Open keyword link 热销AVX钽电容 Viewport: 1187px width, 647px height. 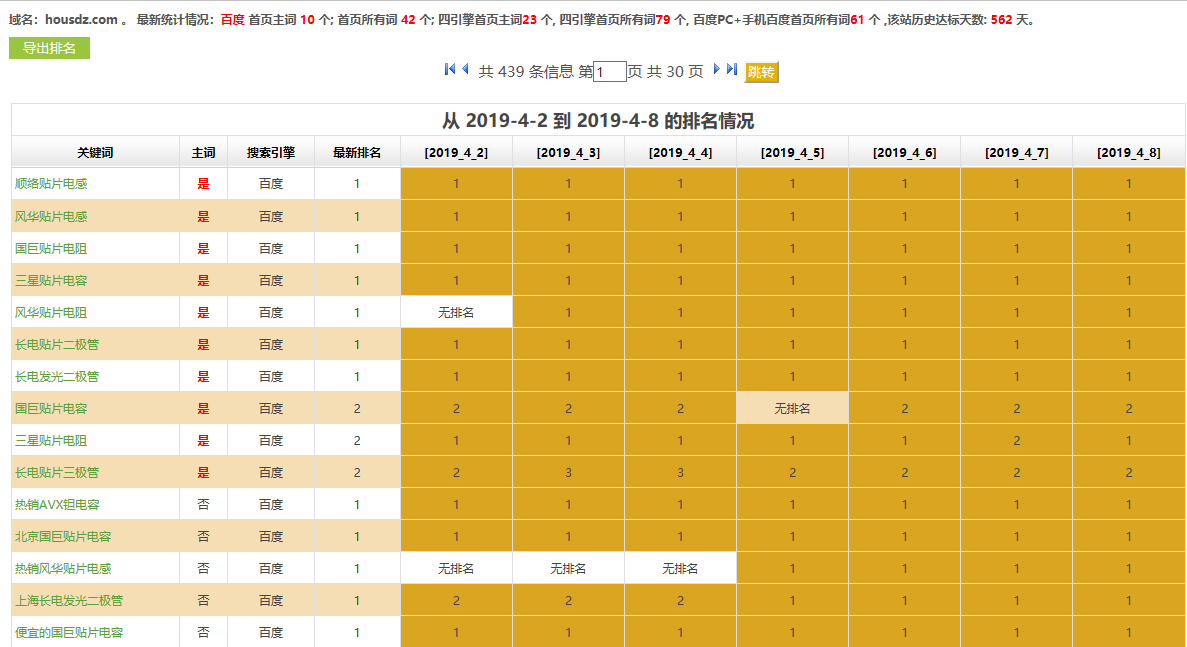[57, 504]
